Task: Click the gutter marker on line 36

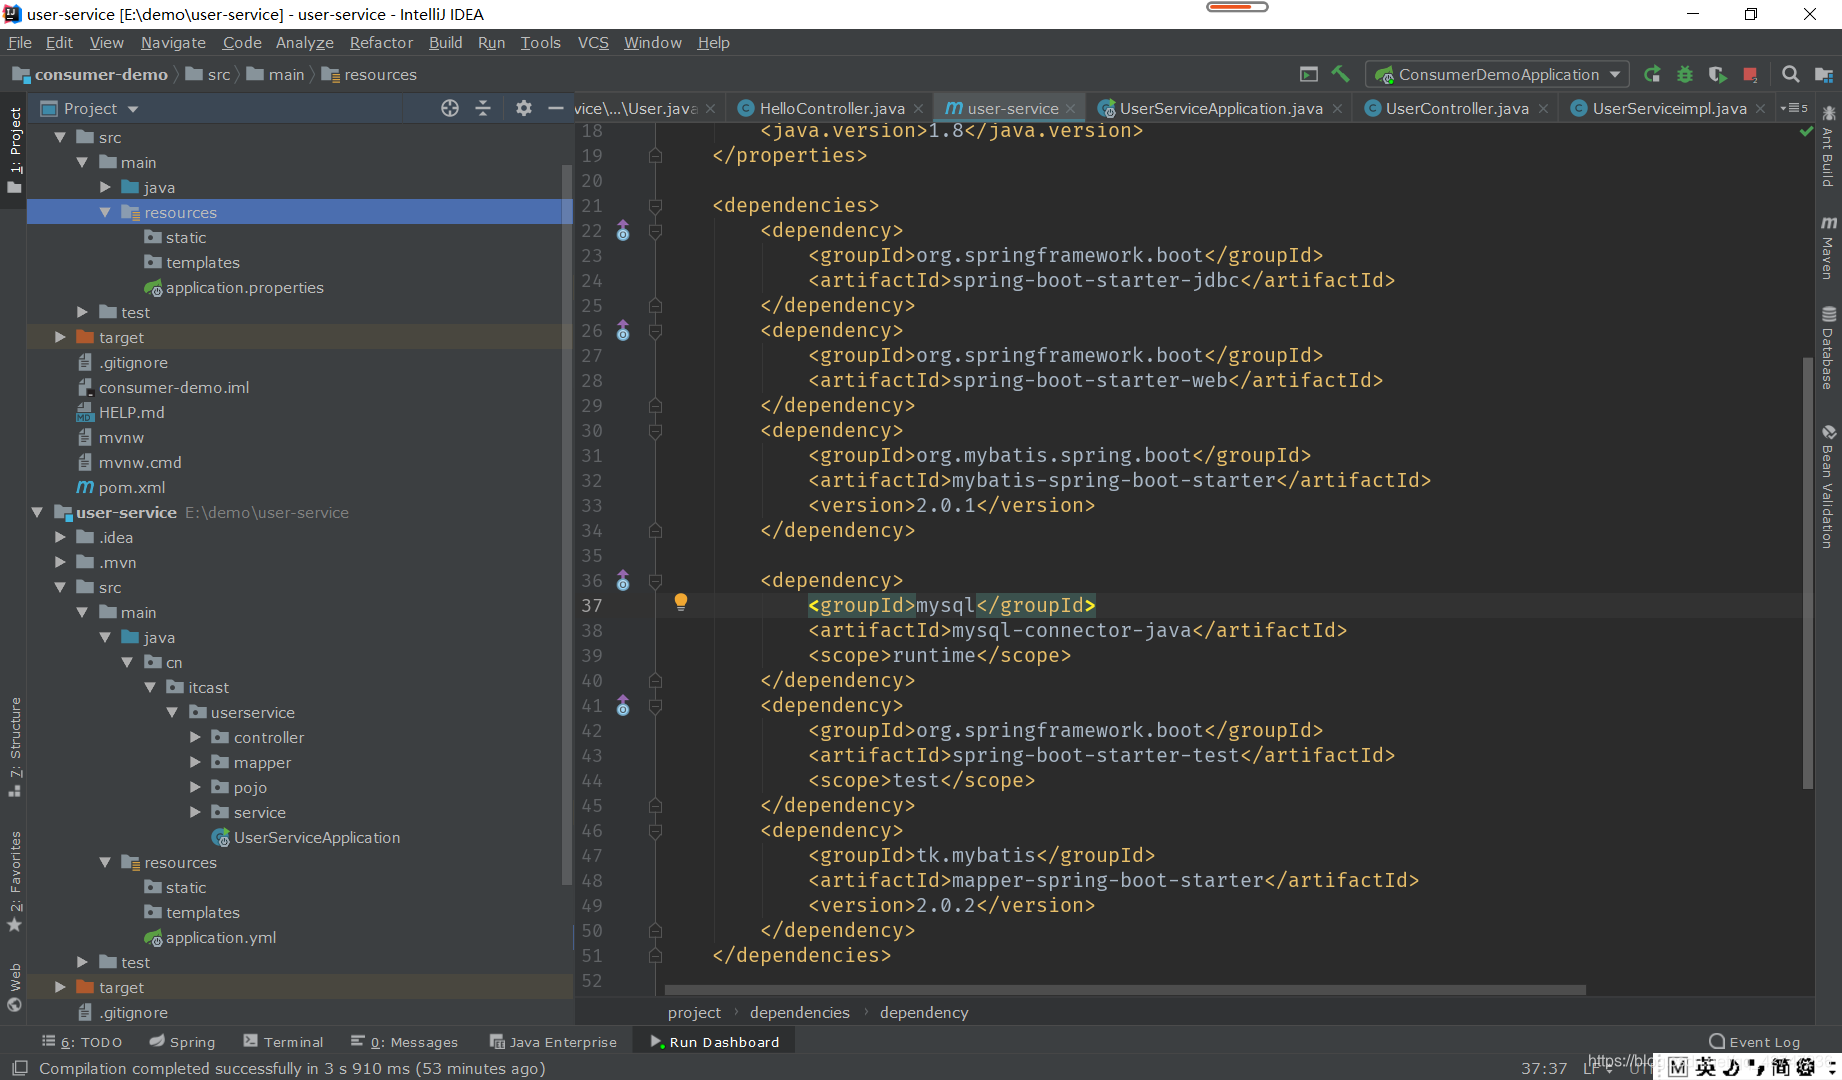Action: pos(623,581)
